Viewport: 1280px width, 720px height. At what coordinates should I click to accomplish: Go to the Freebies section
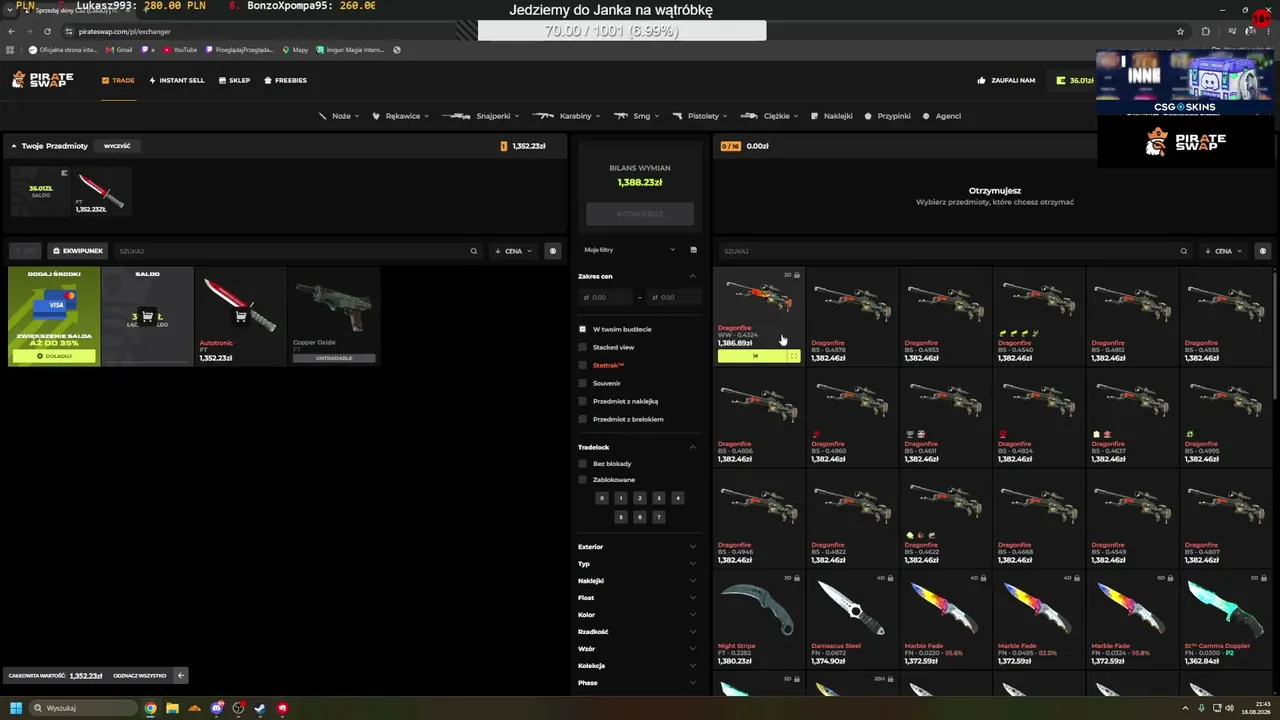(286, 80)
